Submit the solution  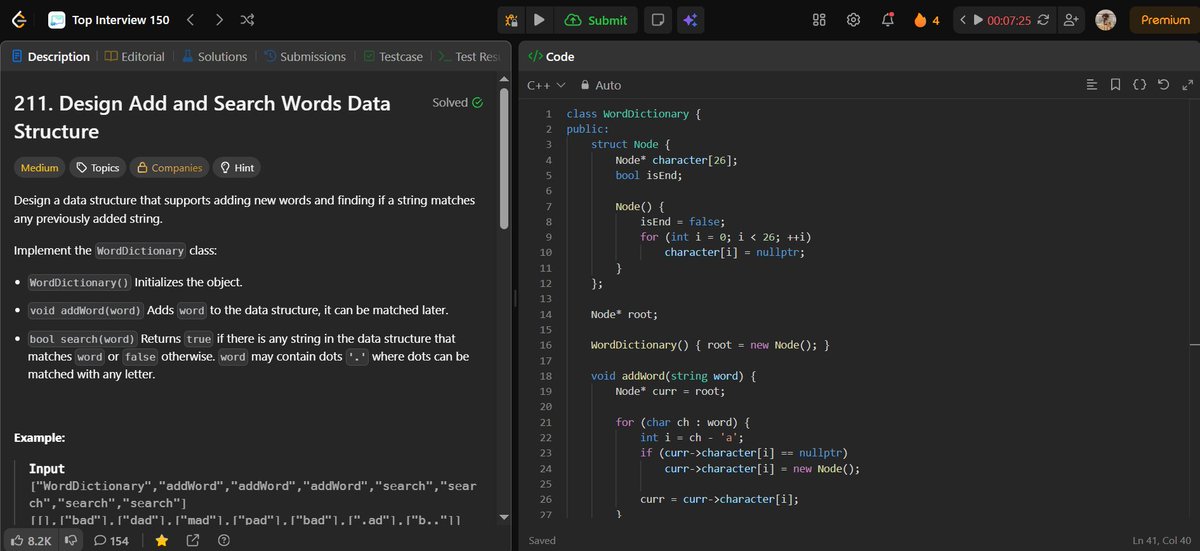tap(596, 20)
